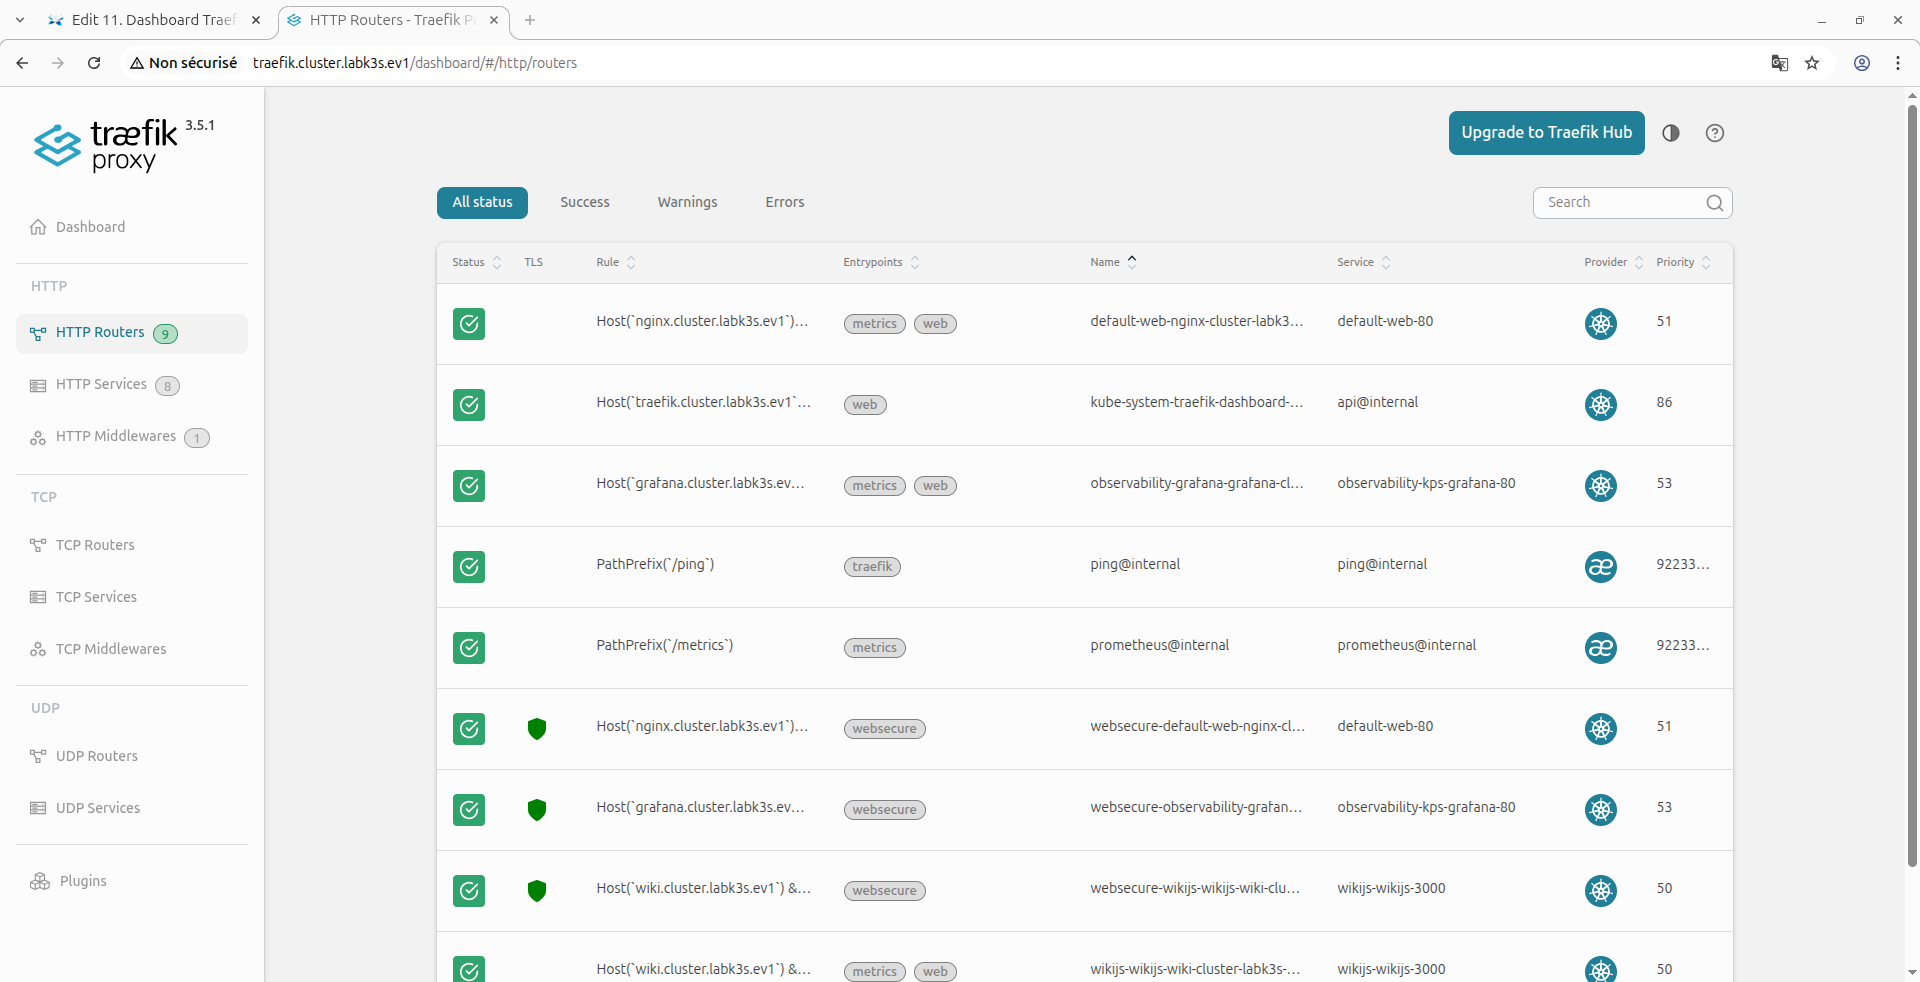Sort table by Priority column

1683,262
